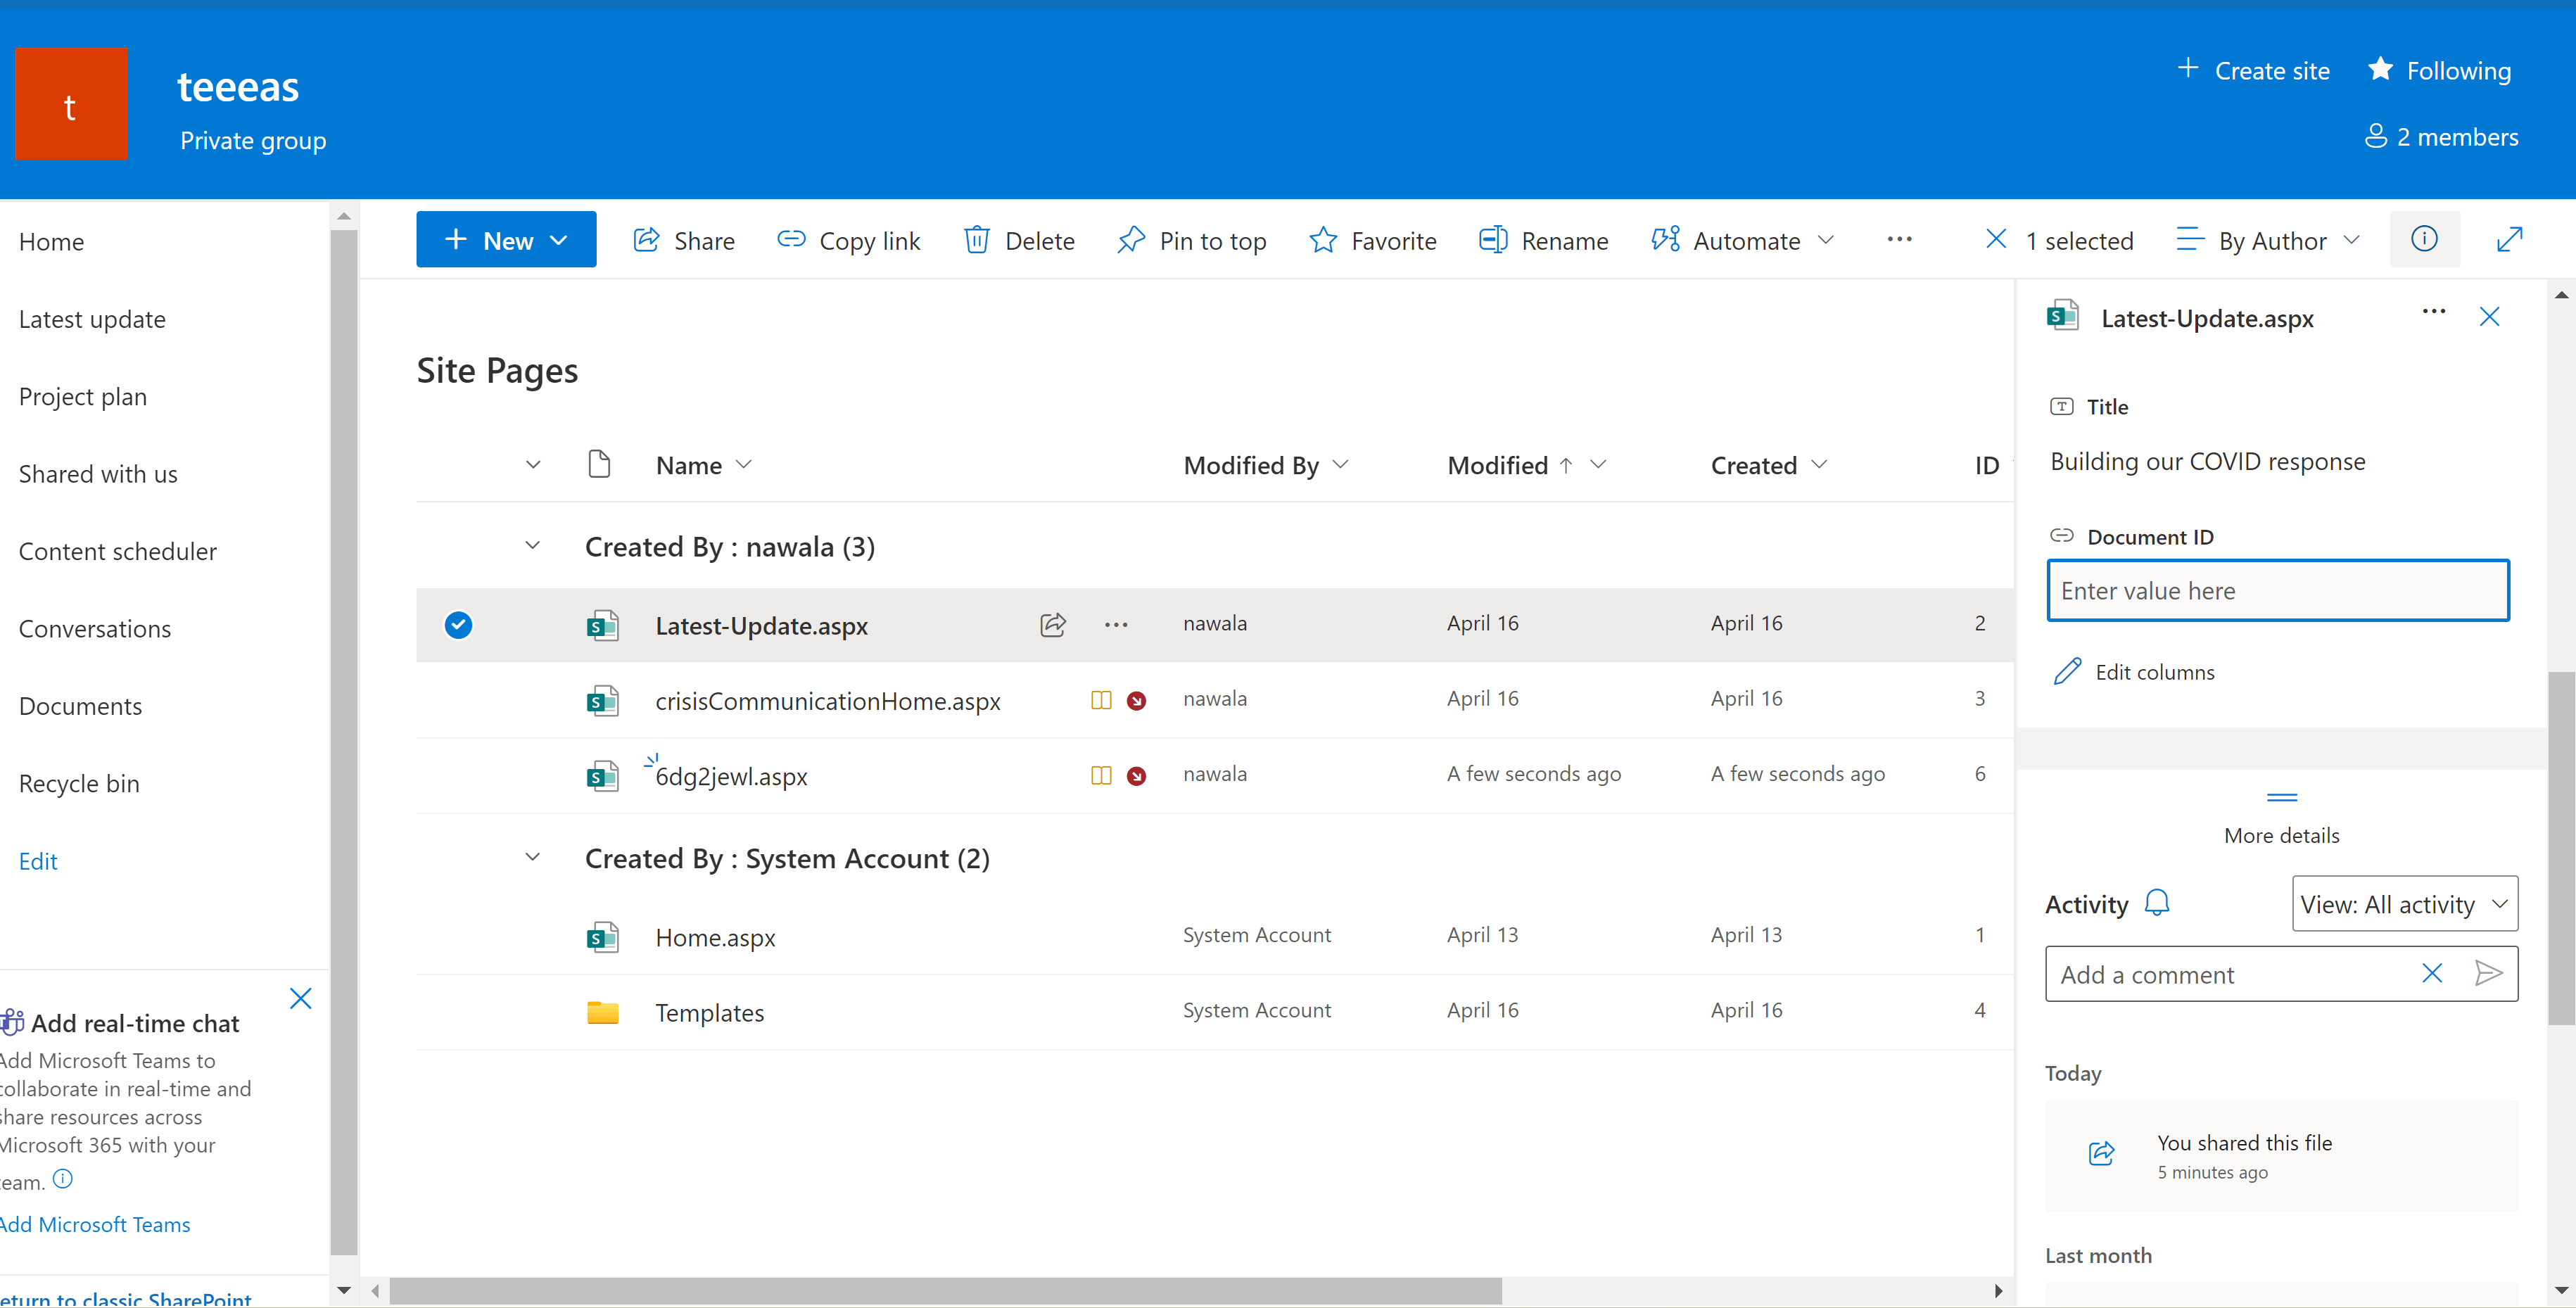
Task: Click the Delete trash icon
Action: [976, 240]
